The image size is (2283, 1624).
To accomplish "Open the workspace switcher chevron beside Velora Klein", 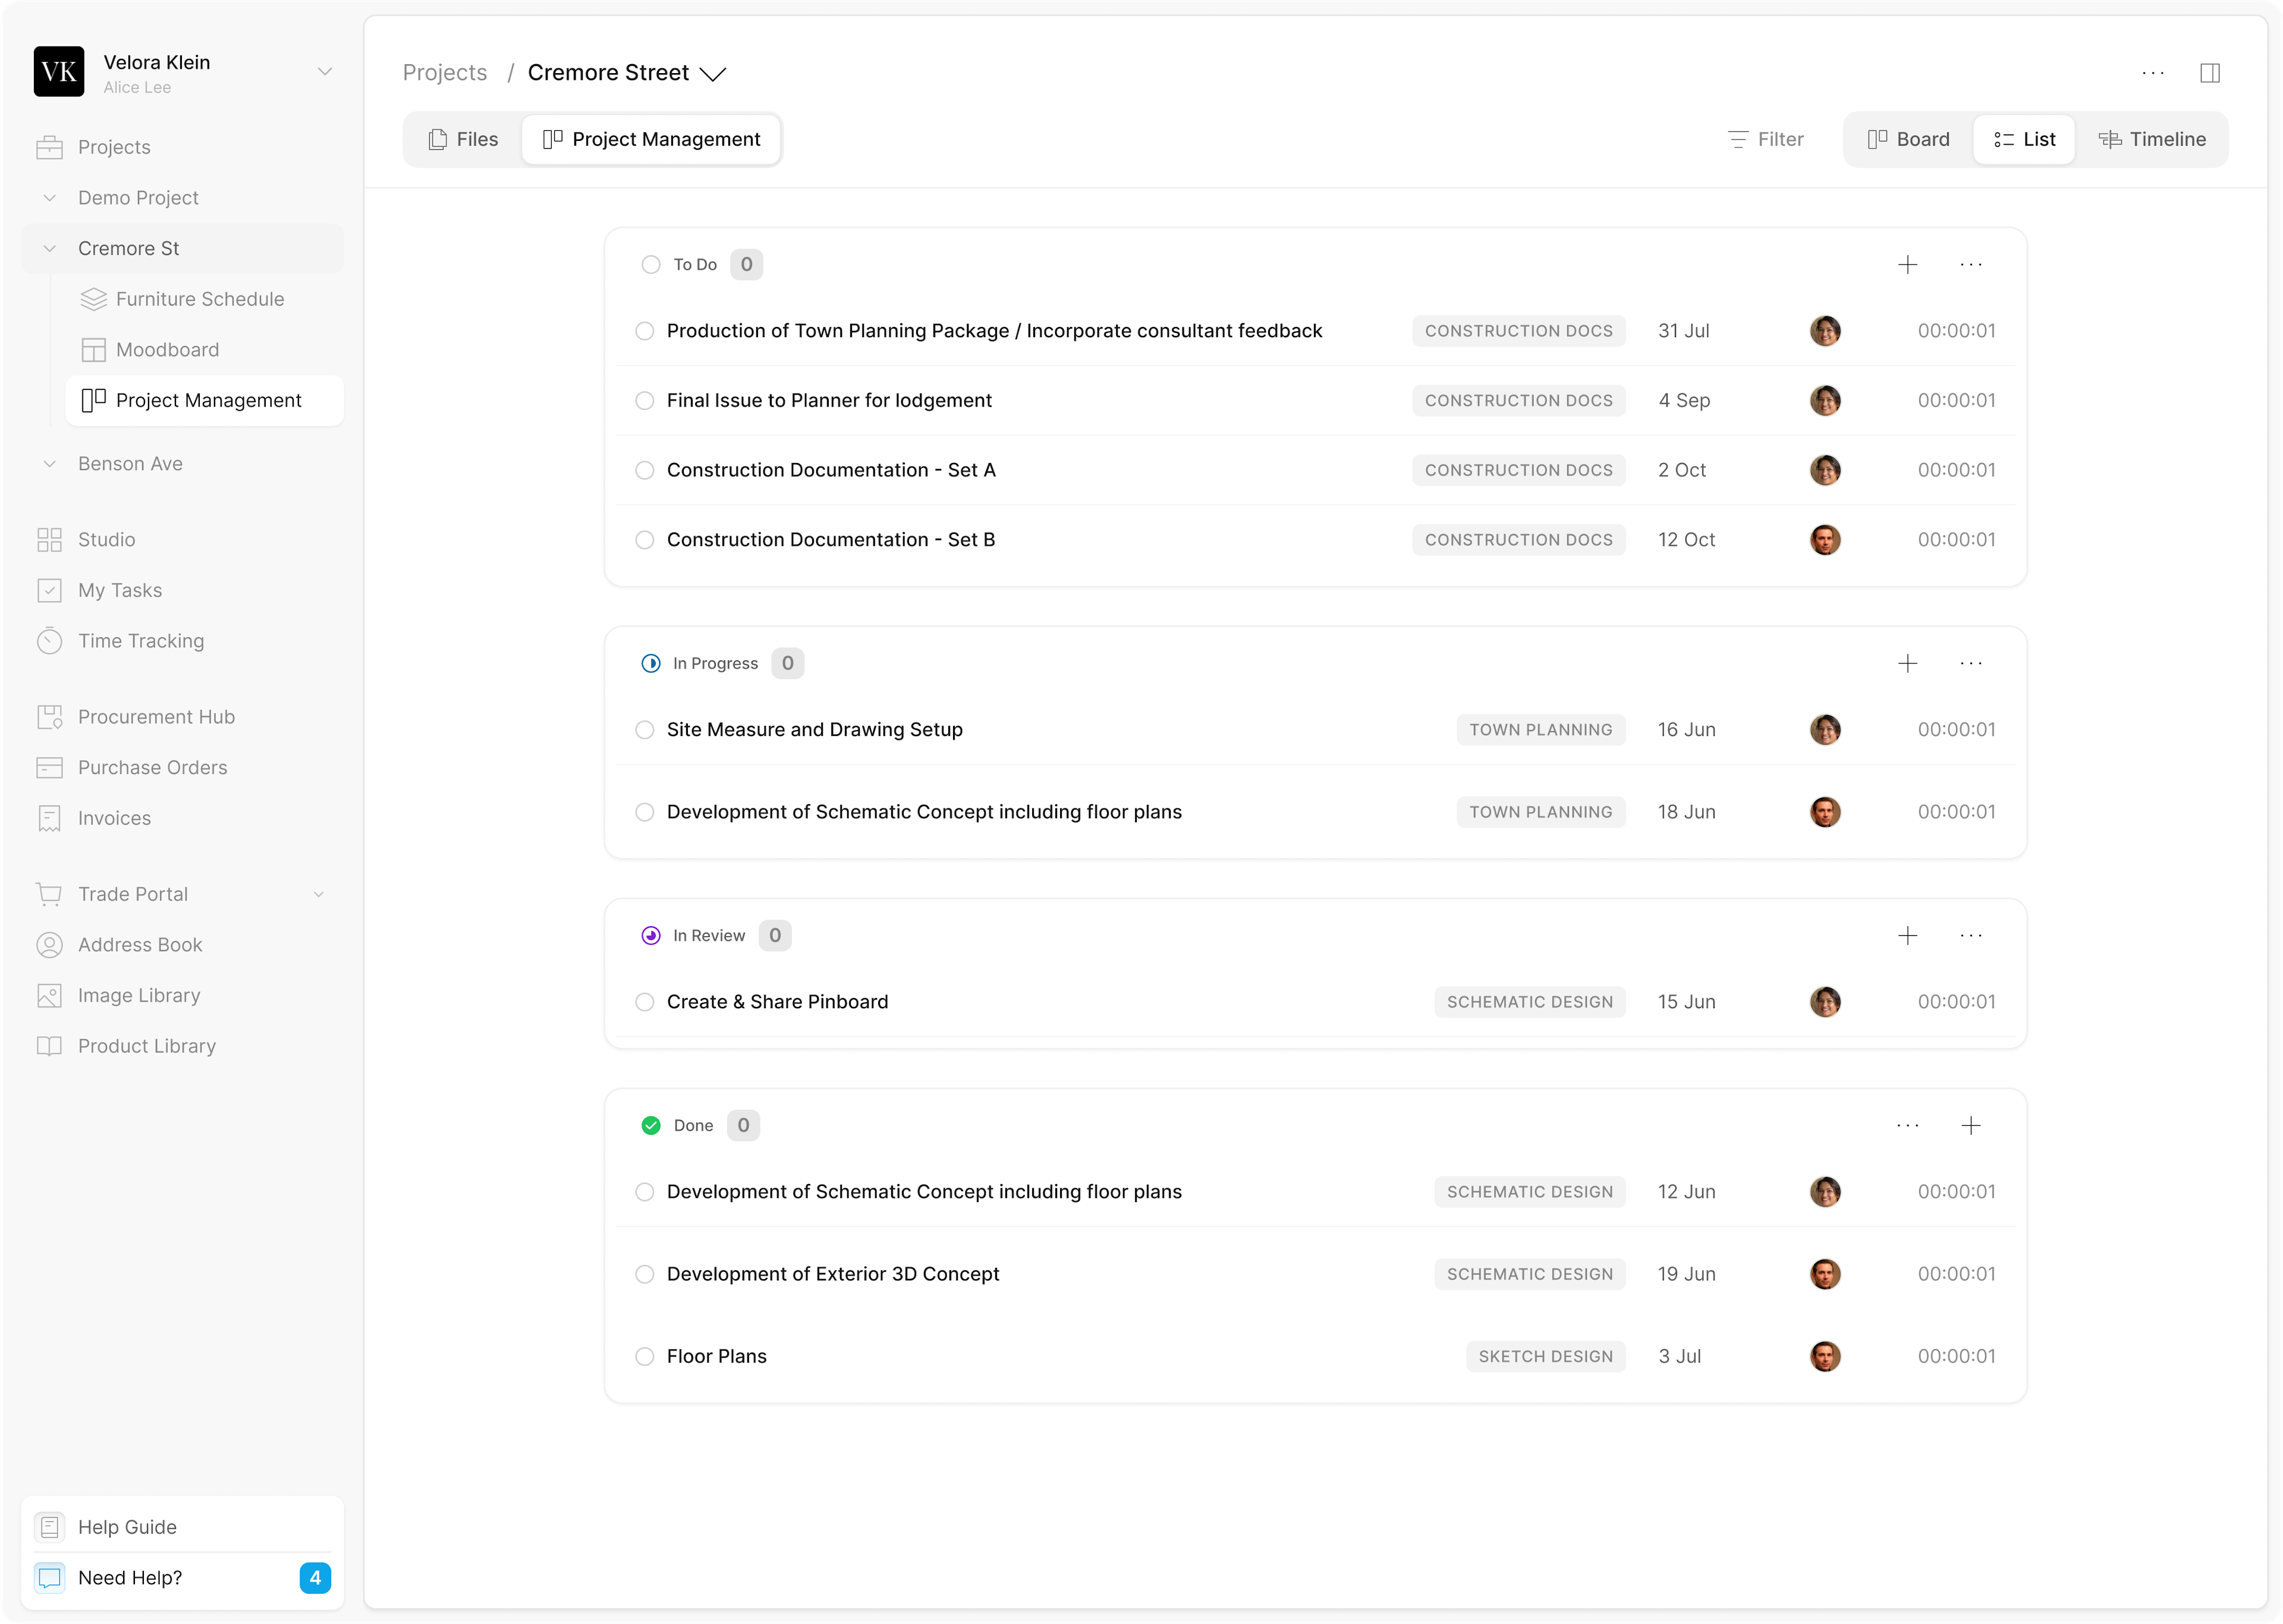I will click(x=324, y=71).
